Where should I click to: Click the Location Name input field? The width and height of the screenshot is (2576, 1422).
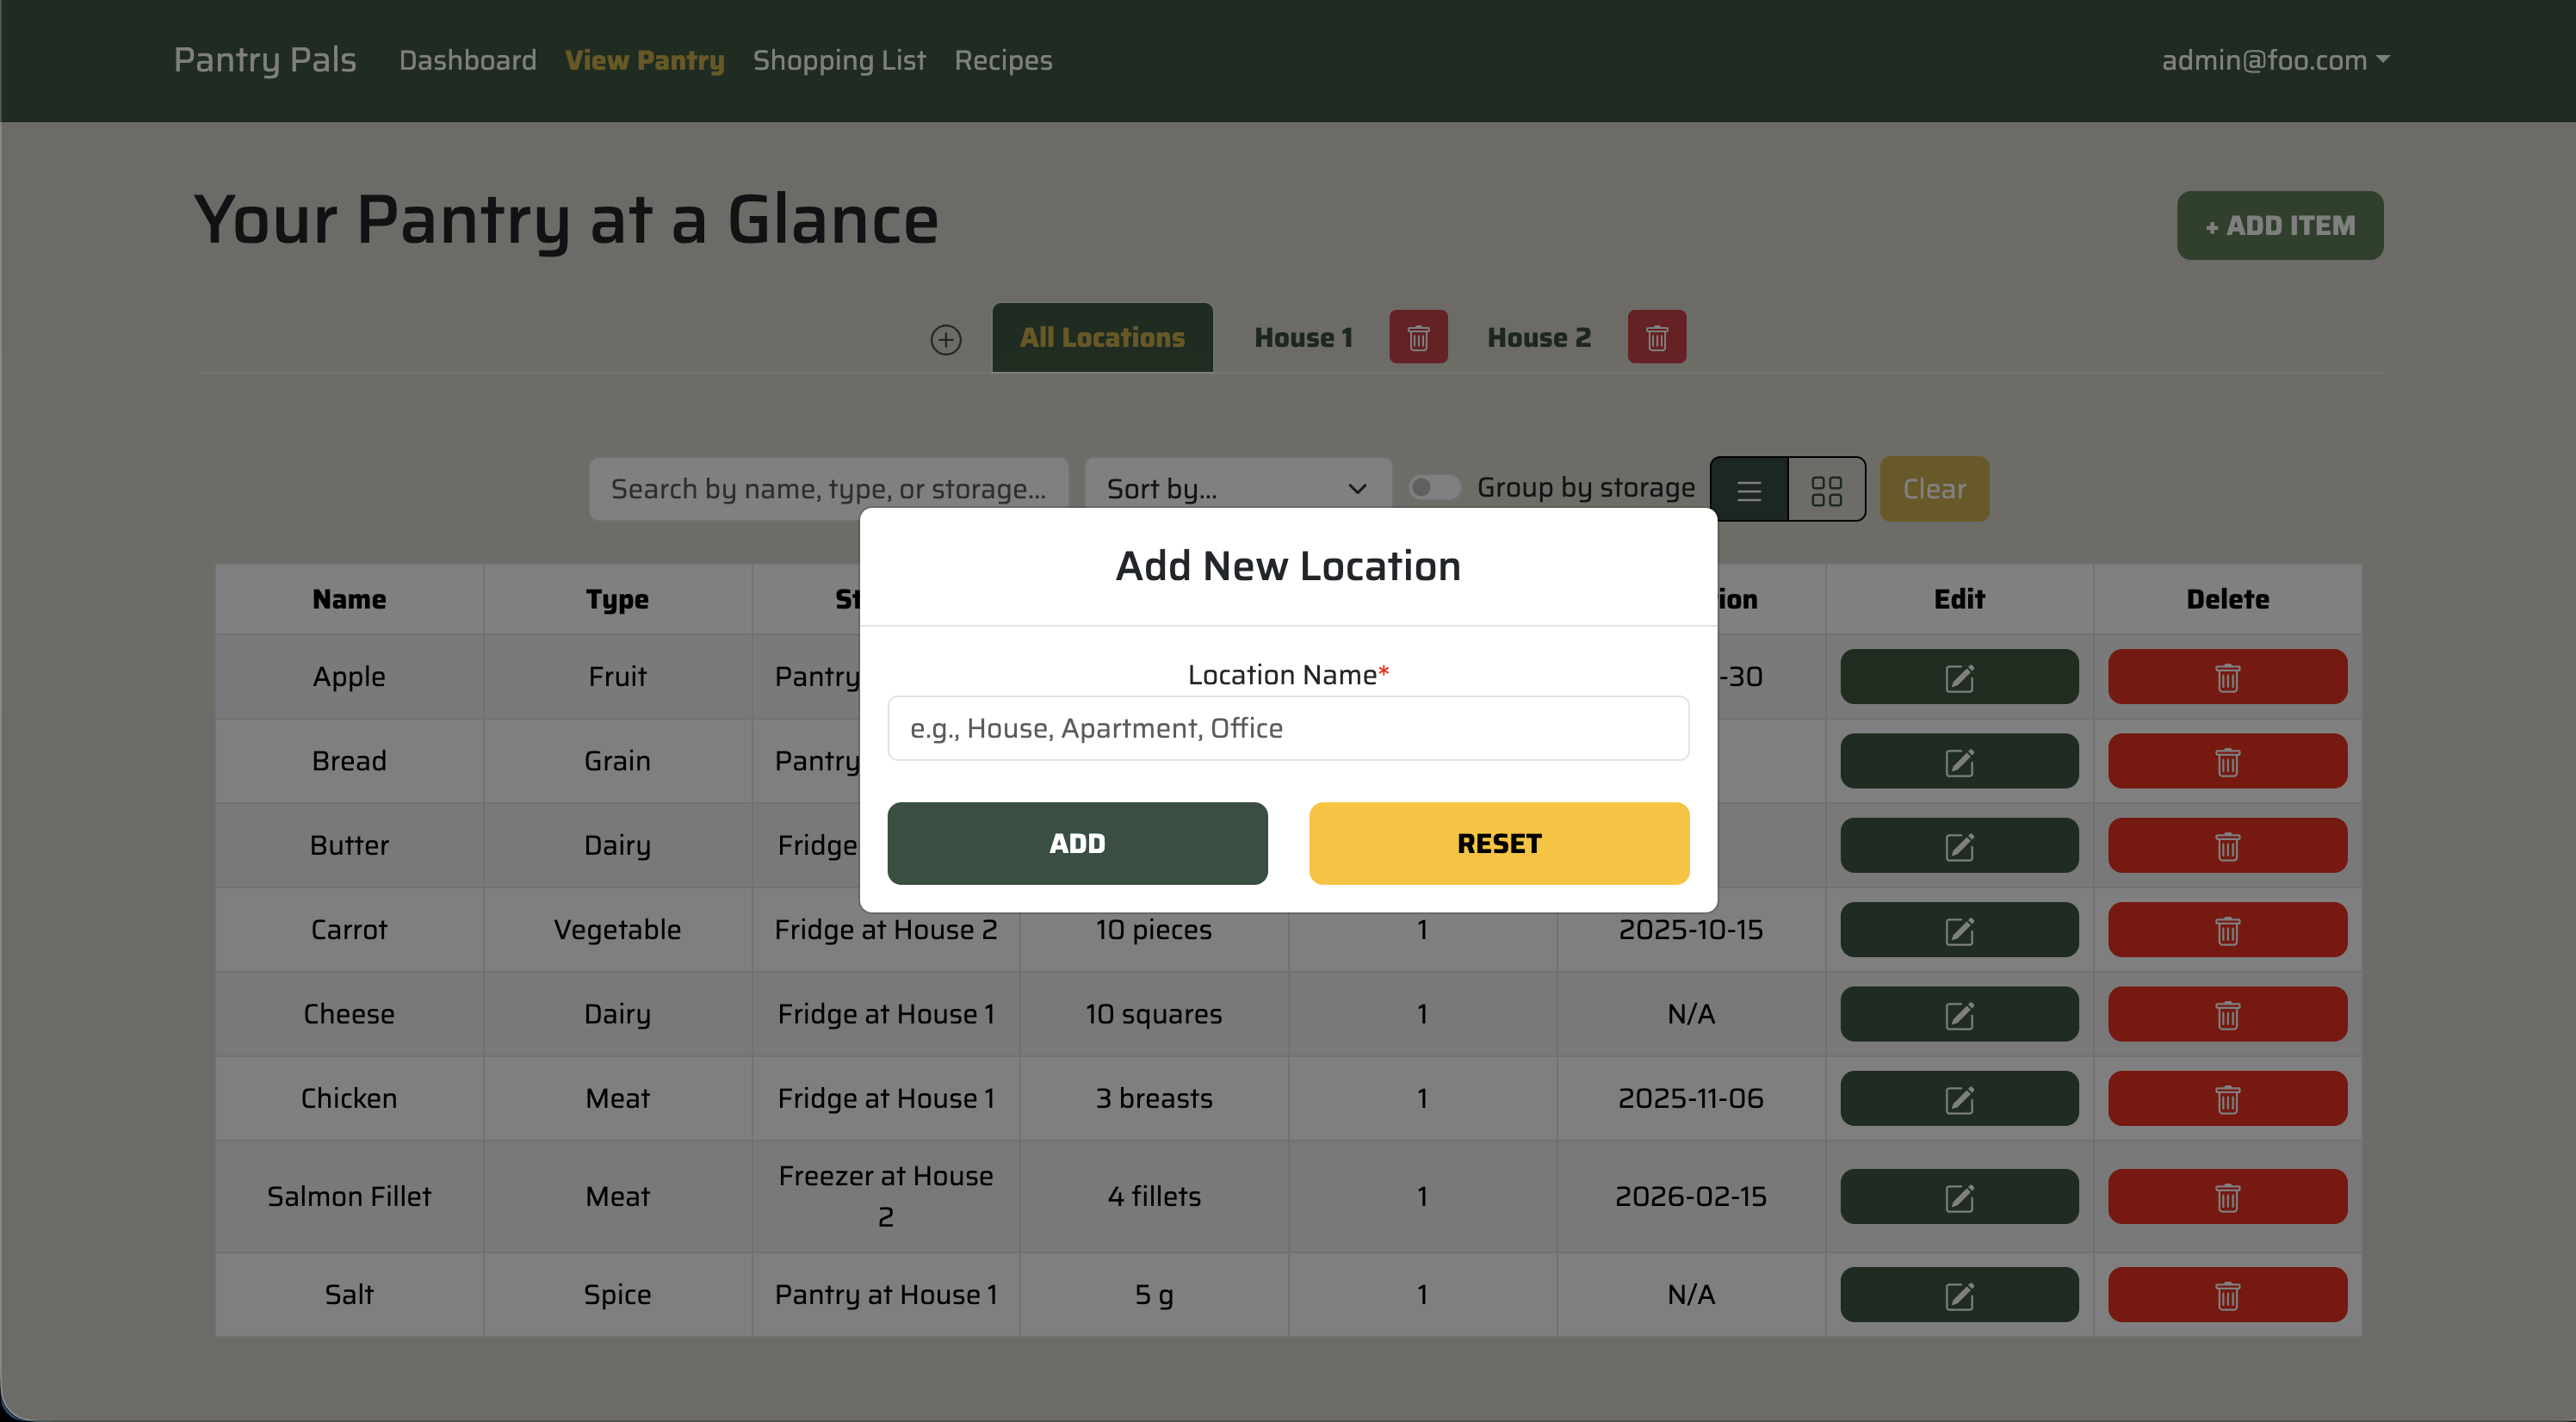pyautogui.click(x=1287, y=728)
